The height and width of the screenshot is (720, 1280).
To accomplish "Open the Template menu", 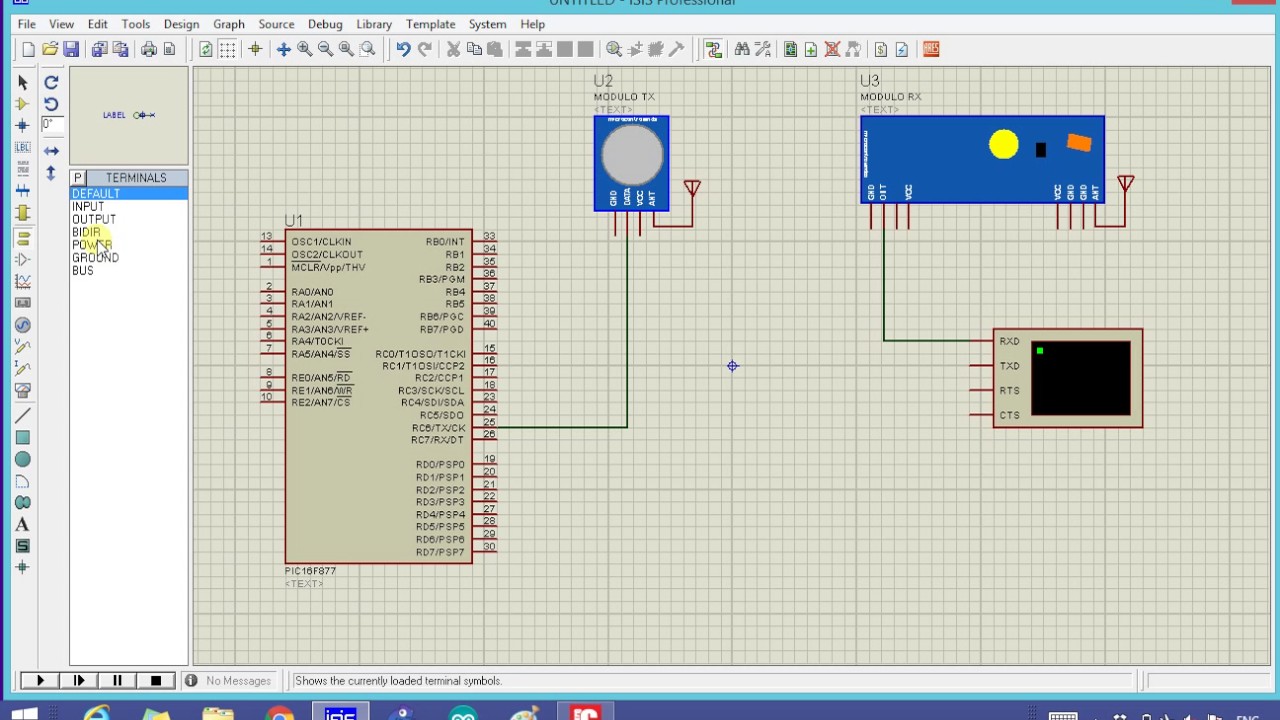I will point(431,24).
